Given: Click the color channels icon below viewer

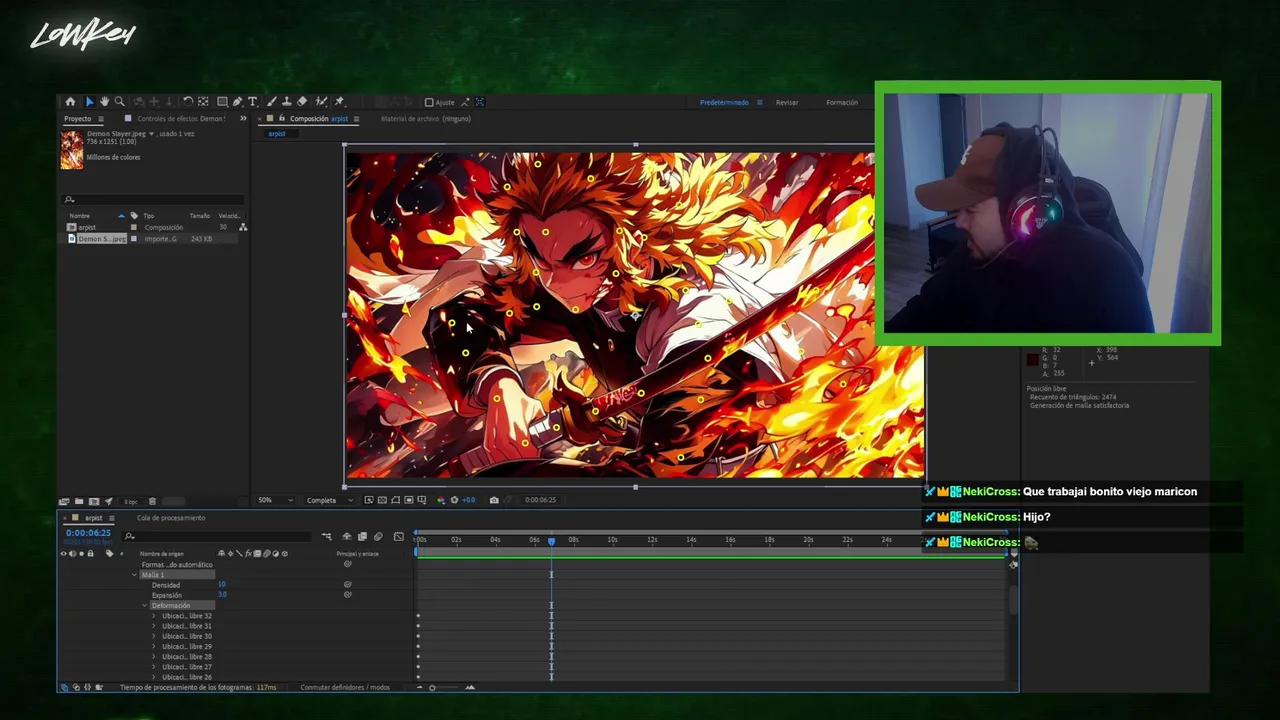Looking at the screenshot, I should (x=441, y=500).
